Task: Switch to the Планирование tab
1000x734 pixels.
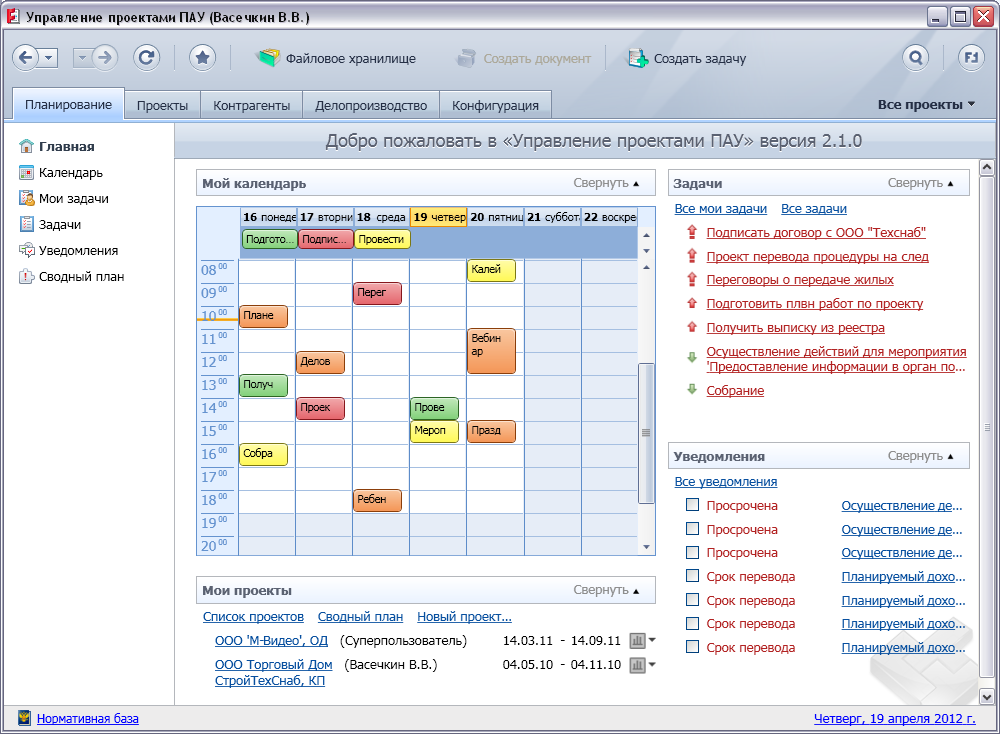Action: pyautogui.click(x=68, y=105)
